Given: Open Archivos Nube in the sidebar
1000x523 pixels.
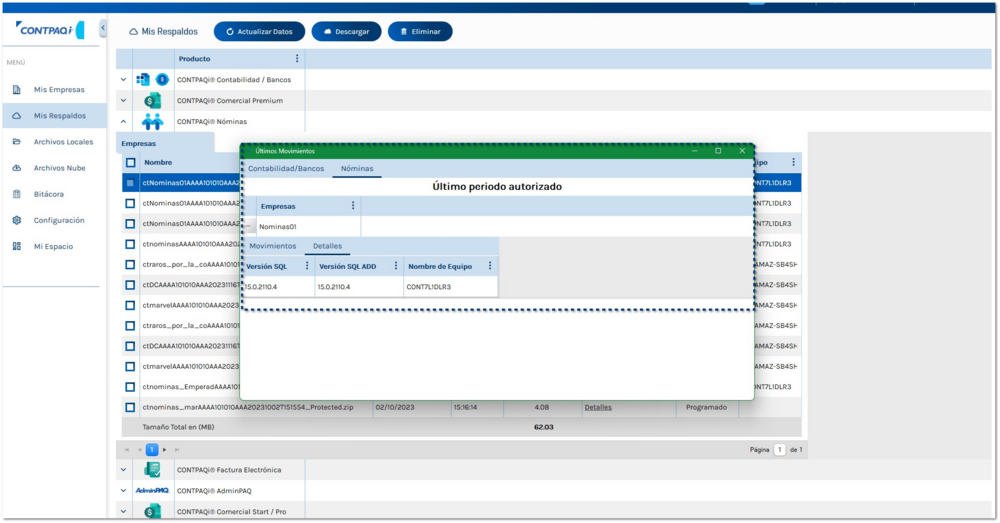Looking at the screenshot, I should pyautogui.click(x=58, y=168).
